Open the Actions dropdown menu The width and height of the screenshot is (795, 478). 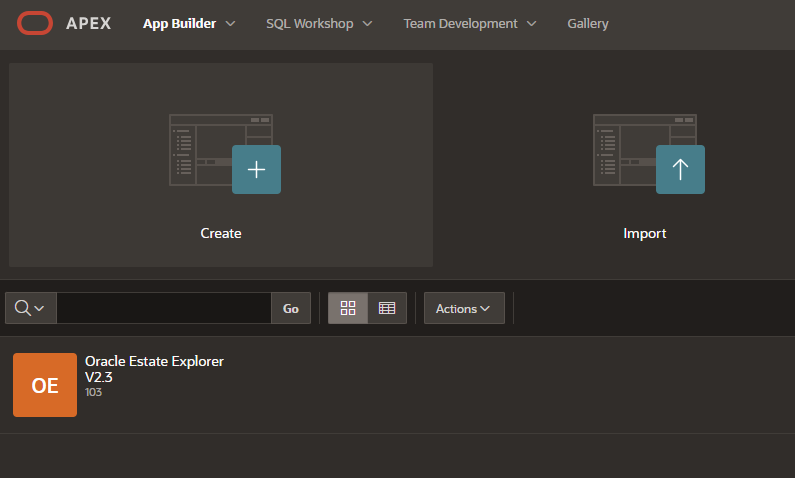[x=464, y=308]
